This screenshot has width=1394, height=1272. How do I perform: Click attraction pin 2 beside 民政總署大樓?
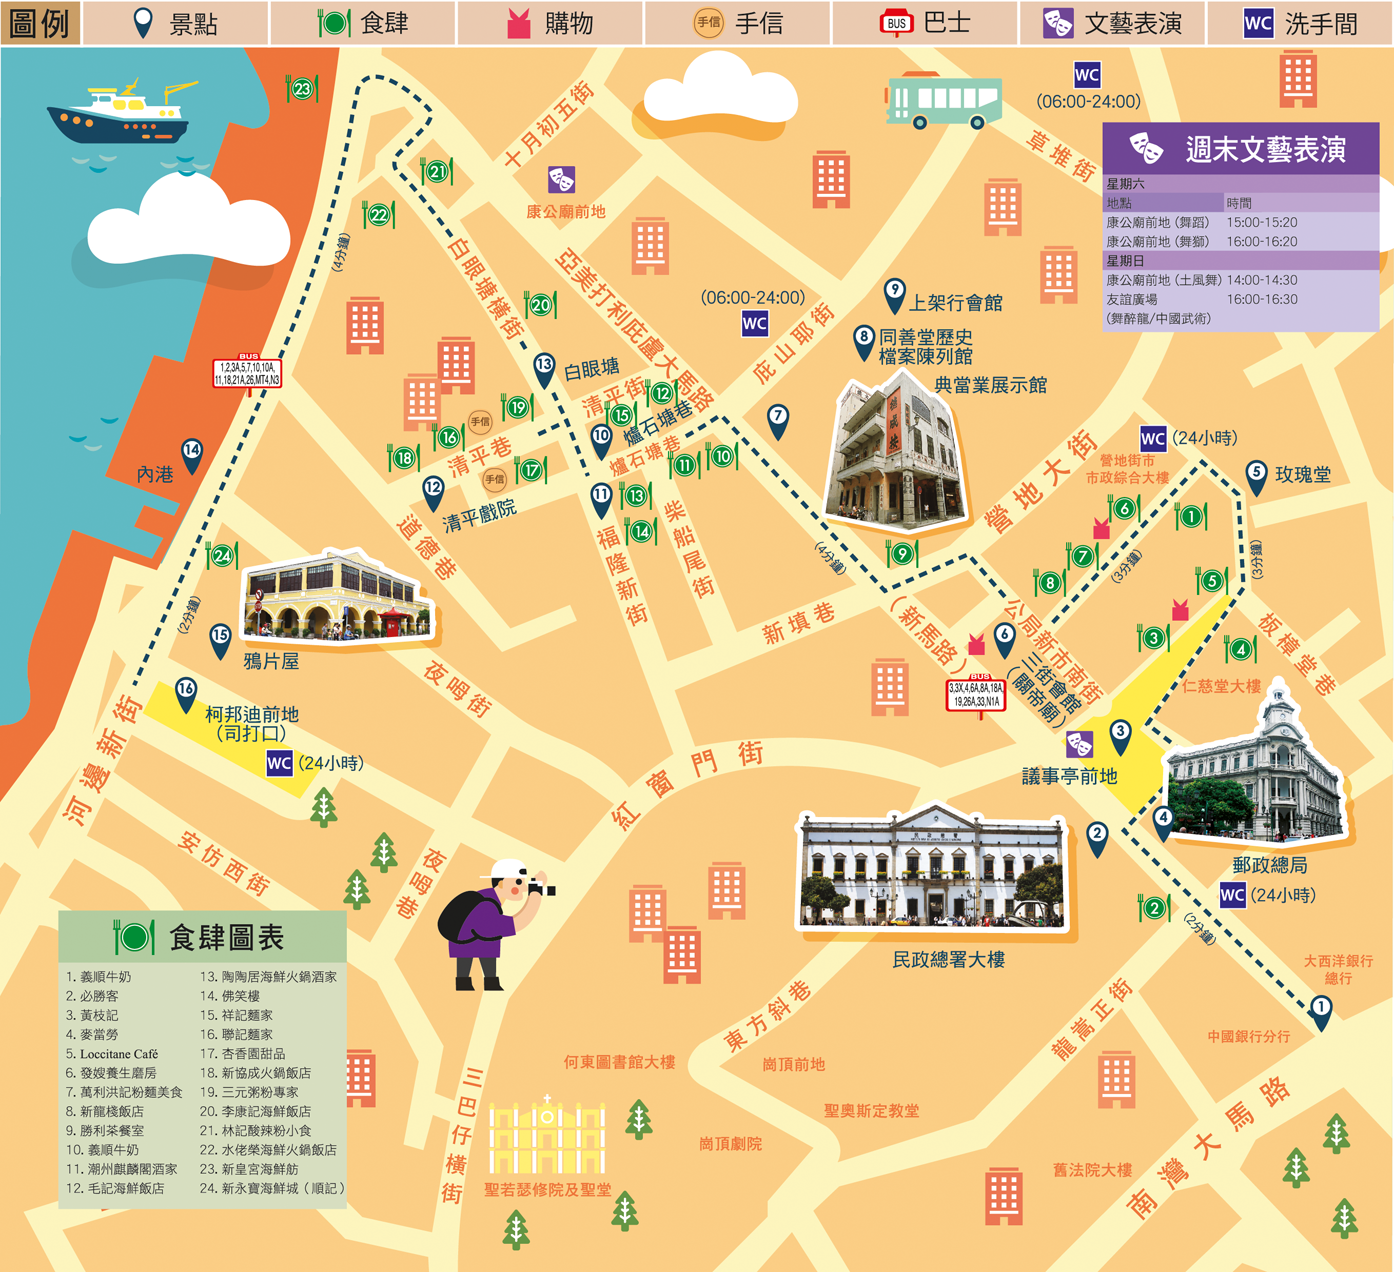1097,838
